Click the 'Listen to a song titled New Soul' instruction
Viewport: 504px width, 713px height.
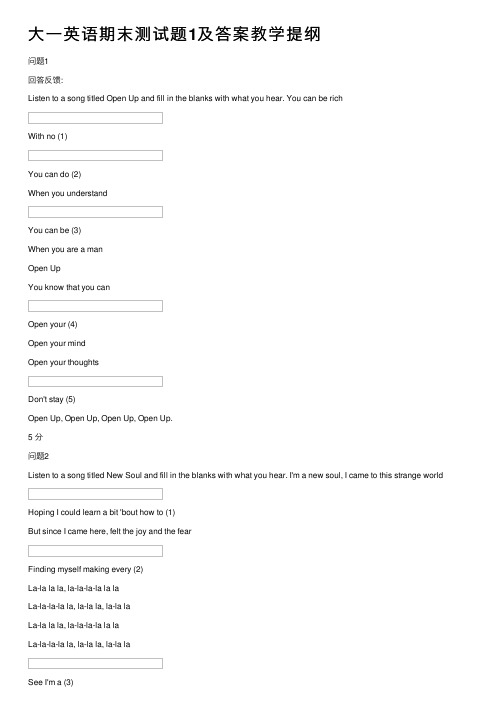click(x=235, y=475)
